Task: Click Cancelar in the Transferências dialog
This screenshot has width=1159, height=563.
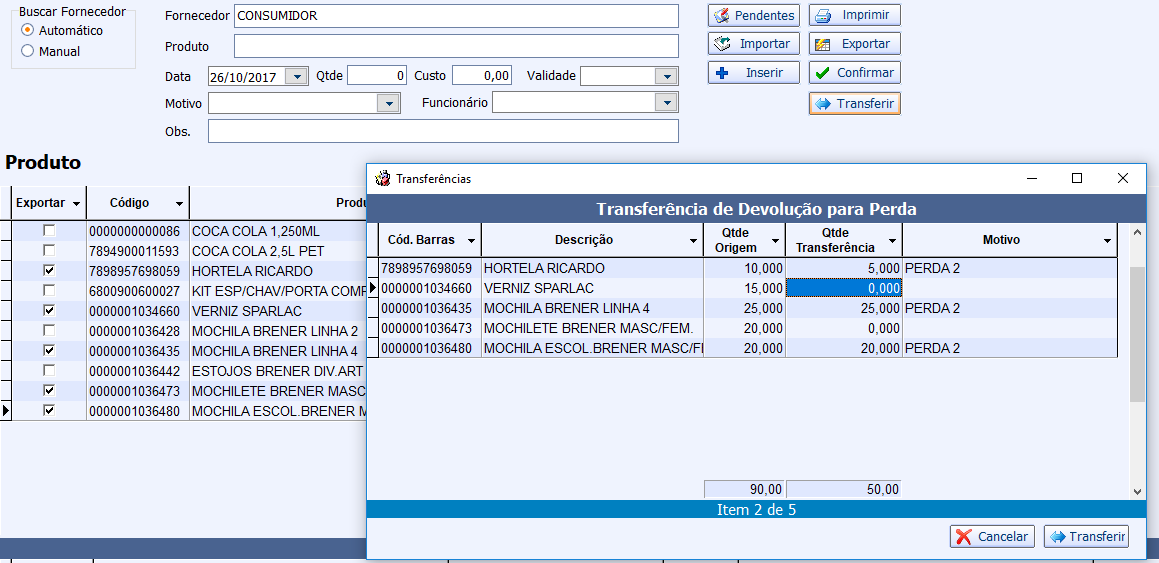Action: 992,537
